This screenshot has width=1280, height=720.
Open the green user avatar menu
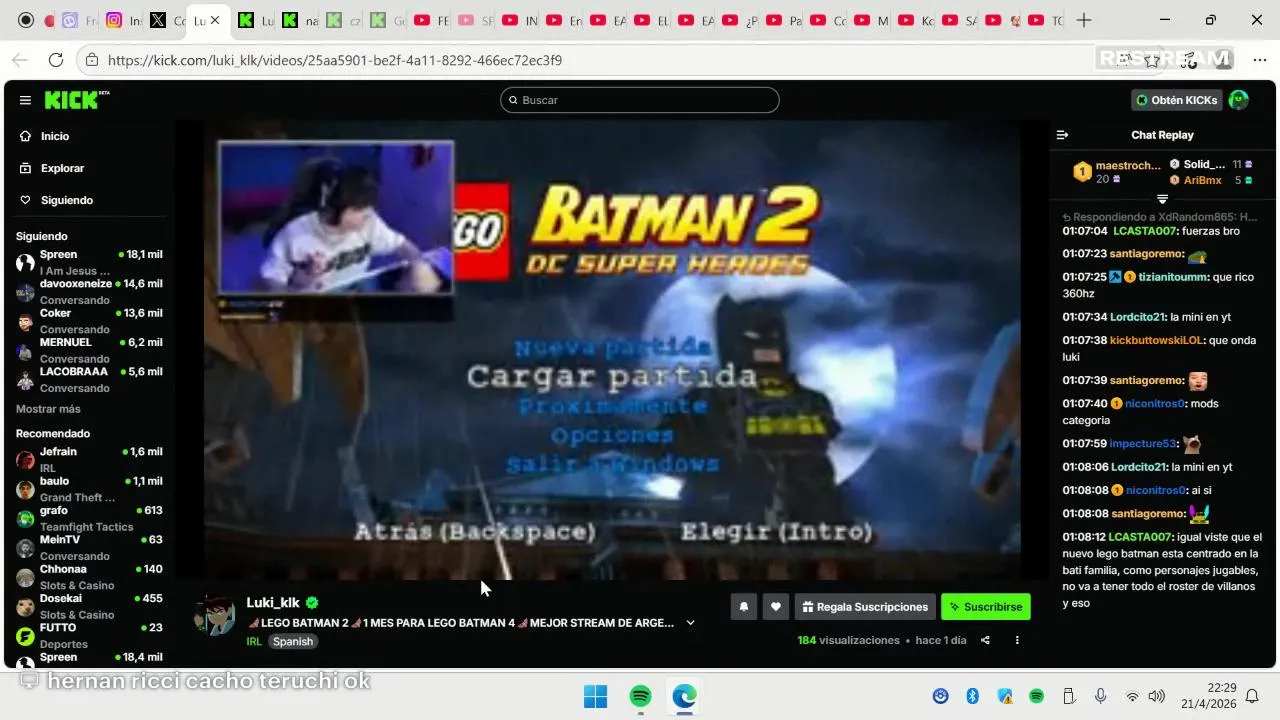click(x=1239, y=100)
